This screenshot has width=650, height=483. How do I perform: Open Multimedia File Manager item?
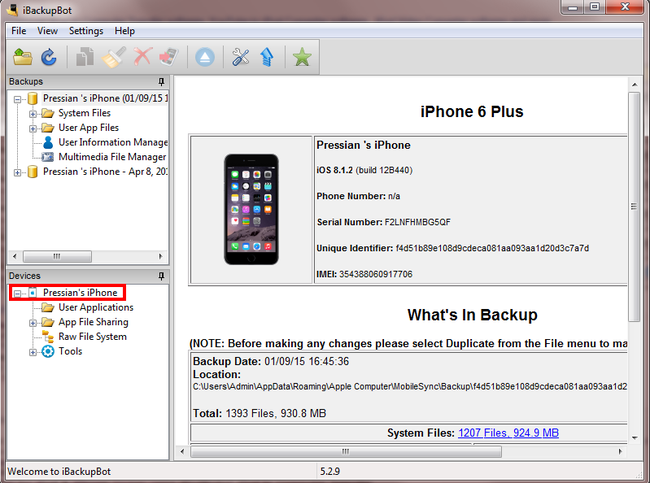112,157
